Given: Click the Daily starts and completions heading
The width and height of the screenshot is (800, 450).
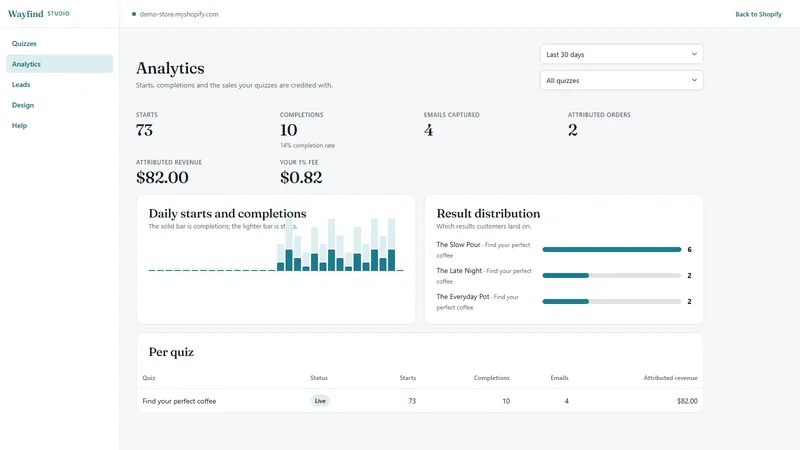Looking at the screenshot, I should pyautogui.click(x=228, y=213).
